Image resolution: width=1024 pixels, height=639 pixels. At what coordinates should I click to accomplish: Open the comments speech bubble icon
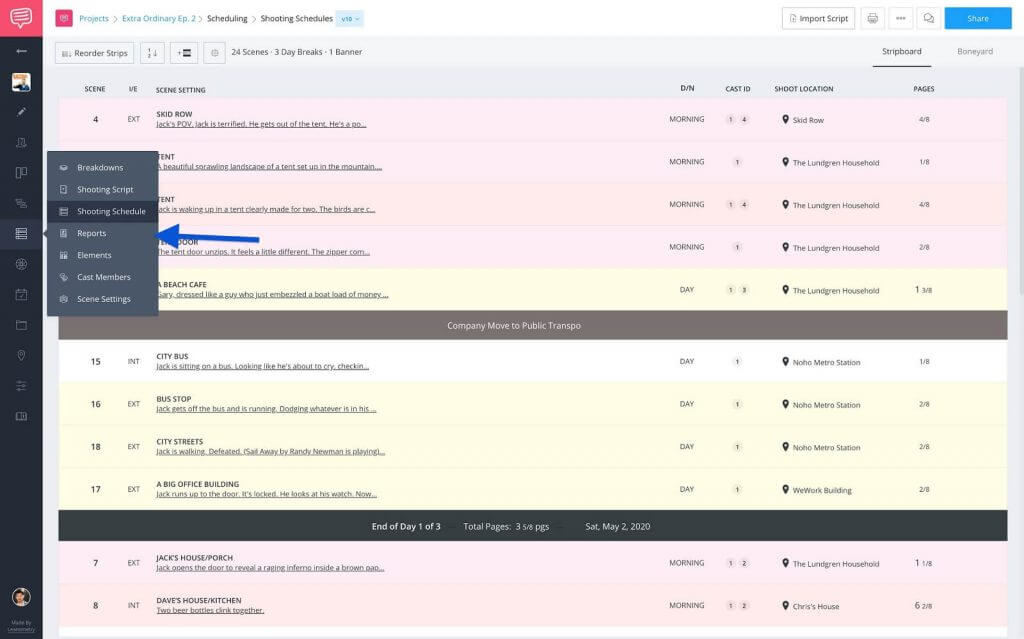929,18
